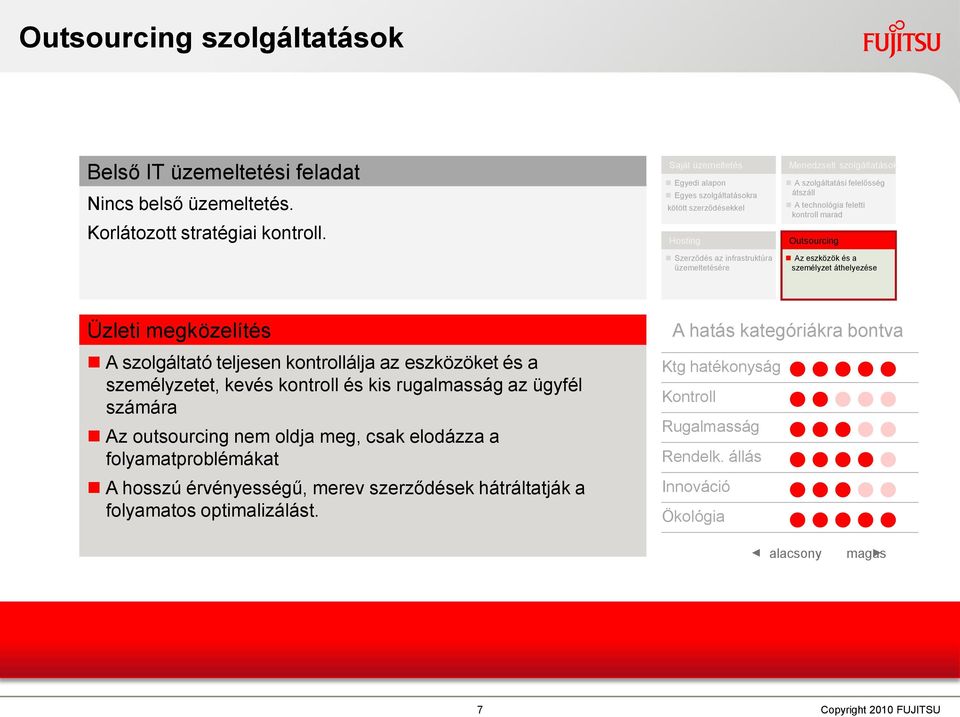Click the Copyright 2010 FUJITSU footer text
The height and width of the screenshot is (717, 960).
pyautogui.click(x=880, y=710)
